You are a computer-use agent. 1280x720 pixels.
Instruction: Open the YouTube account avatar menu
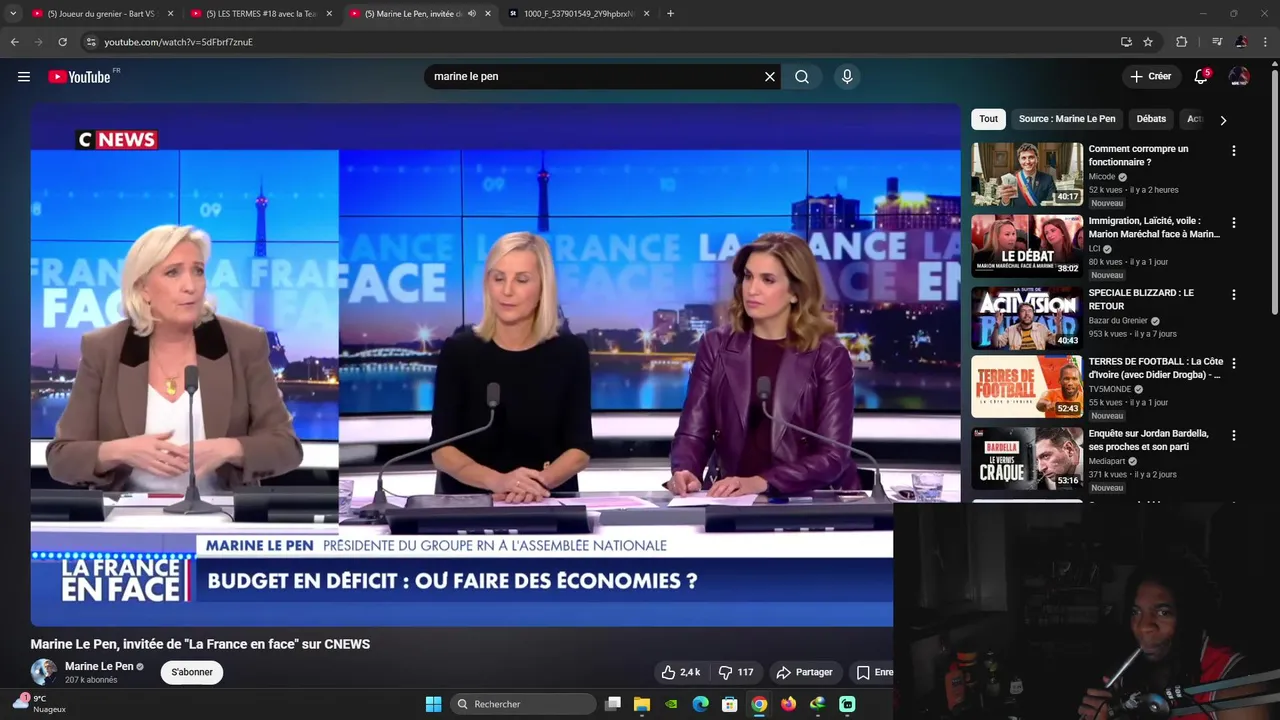[x=1239, y=76]
